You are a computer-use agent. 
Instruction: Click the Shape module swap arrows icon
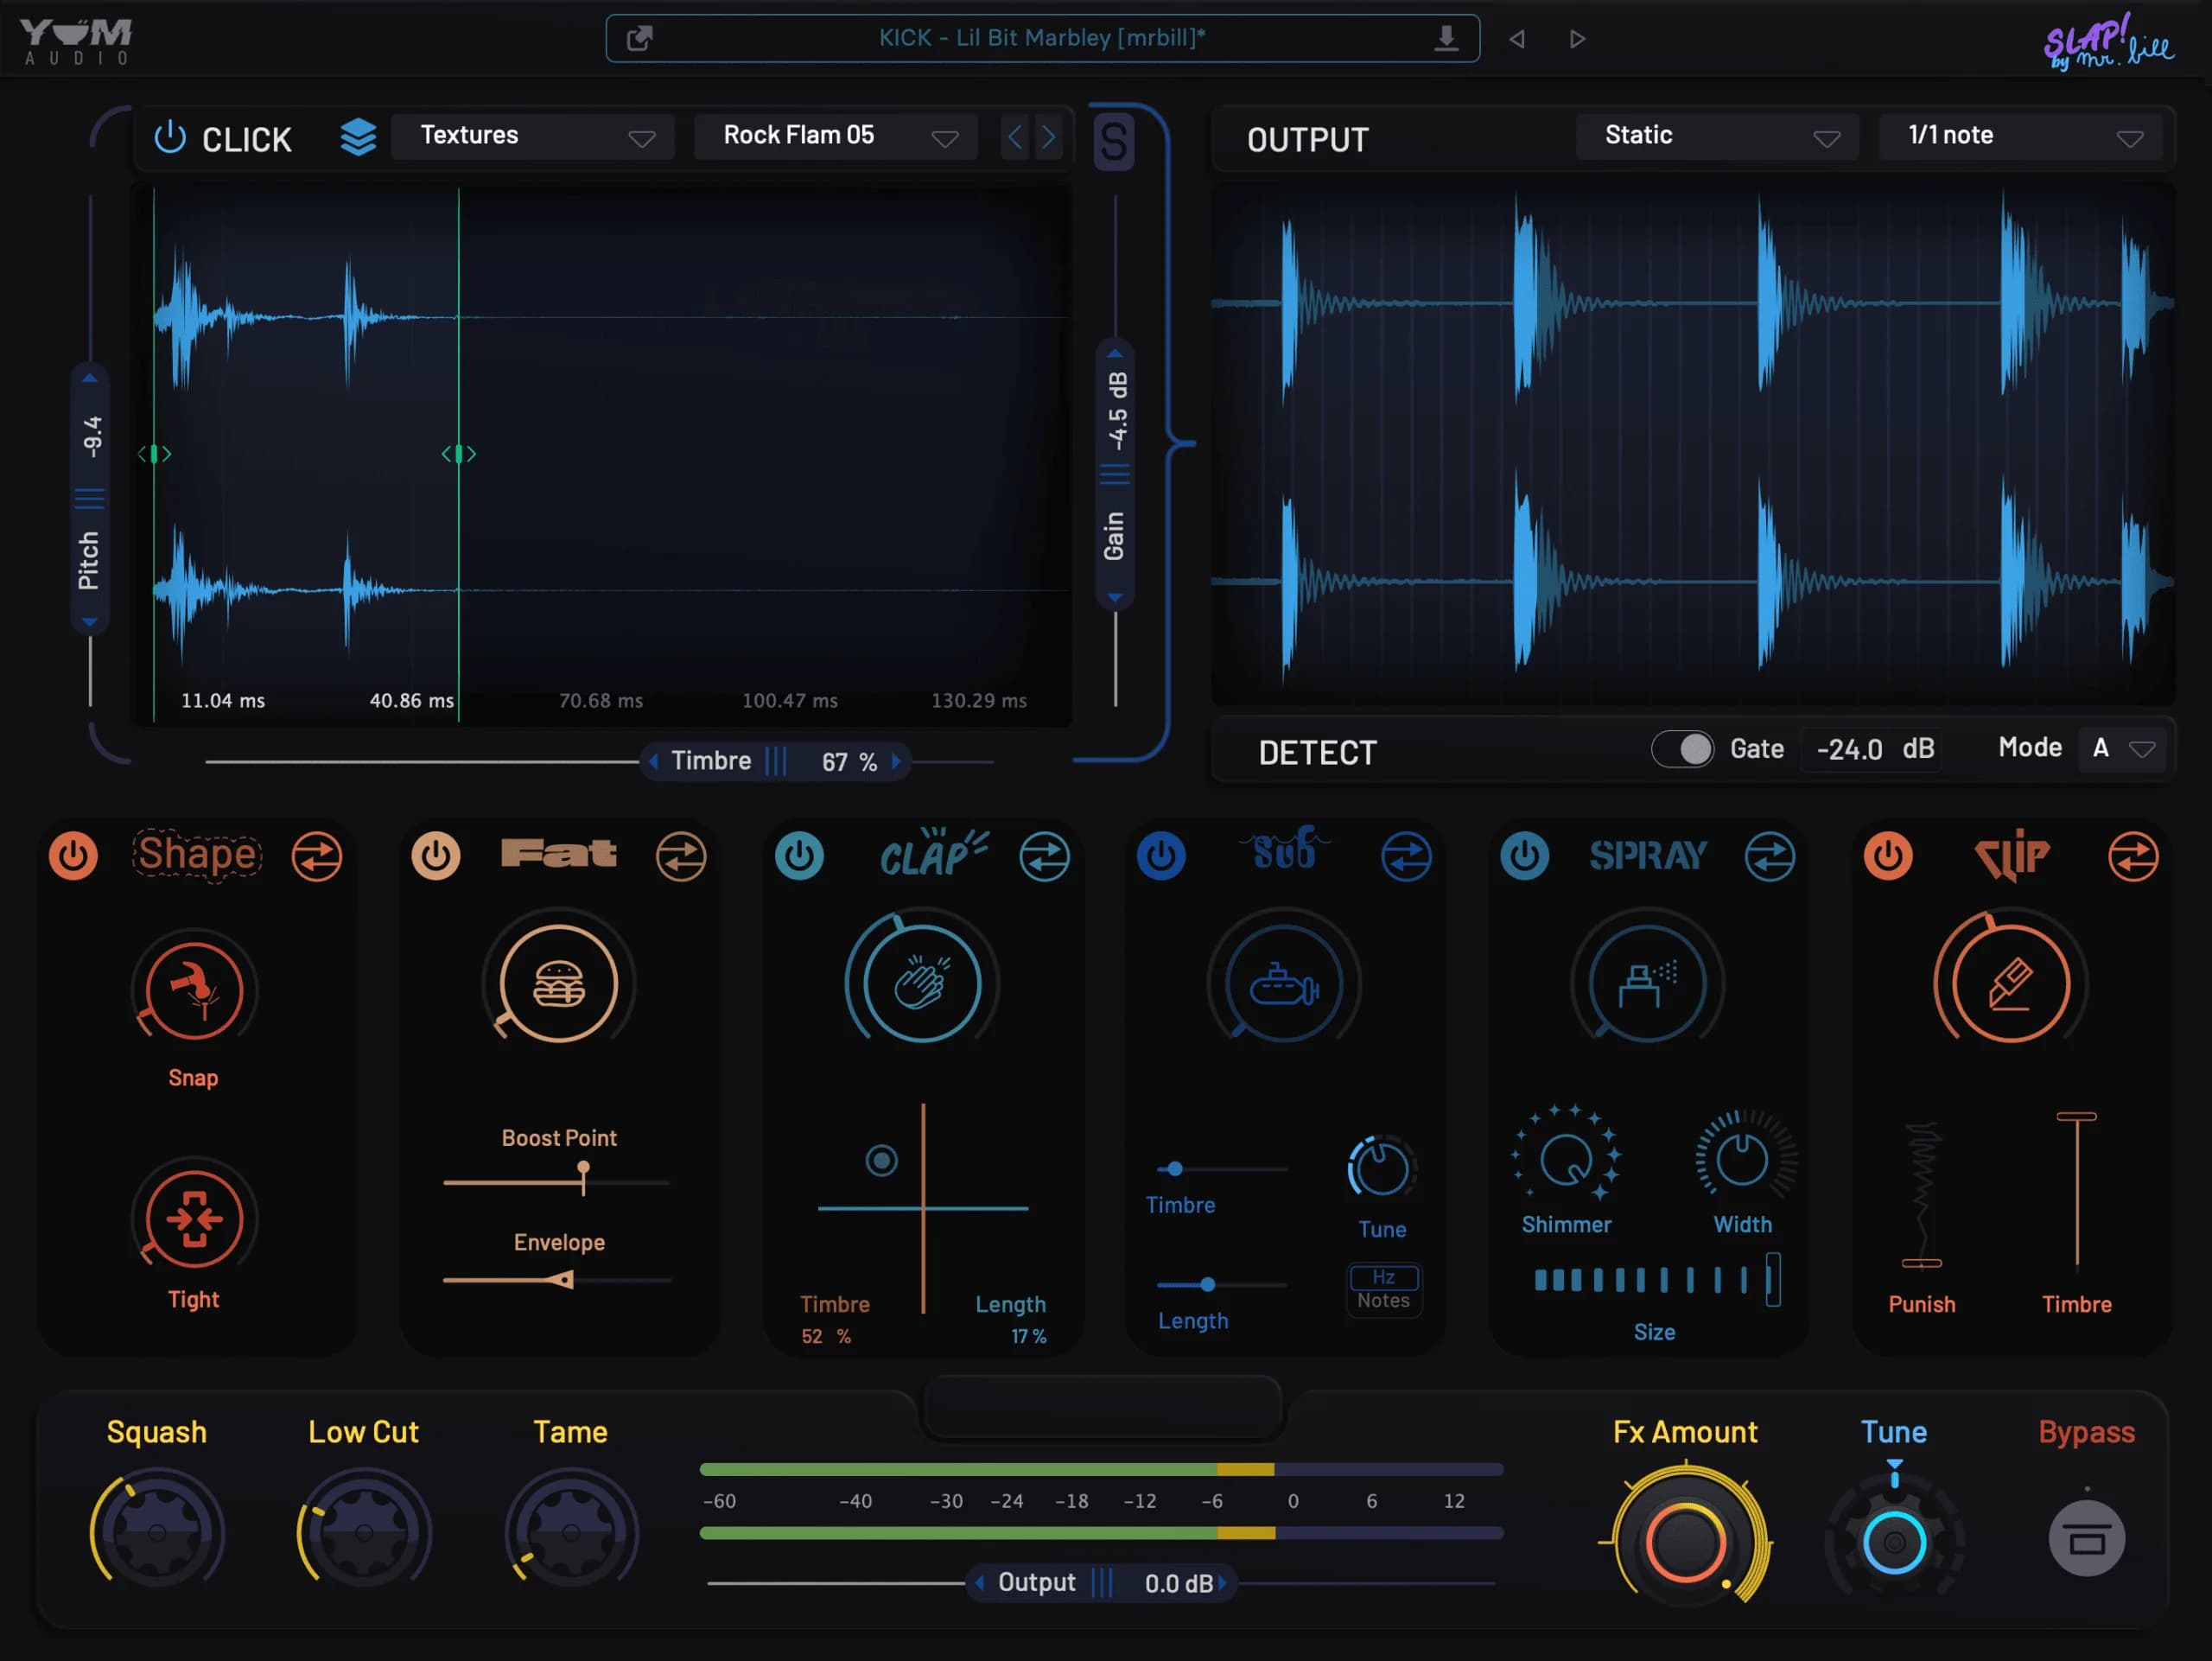click(x=317, y=857)
